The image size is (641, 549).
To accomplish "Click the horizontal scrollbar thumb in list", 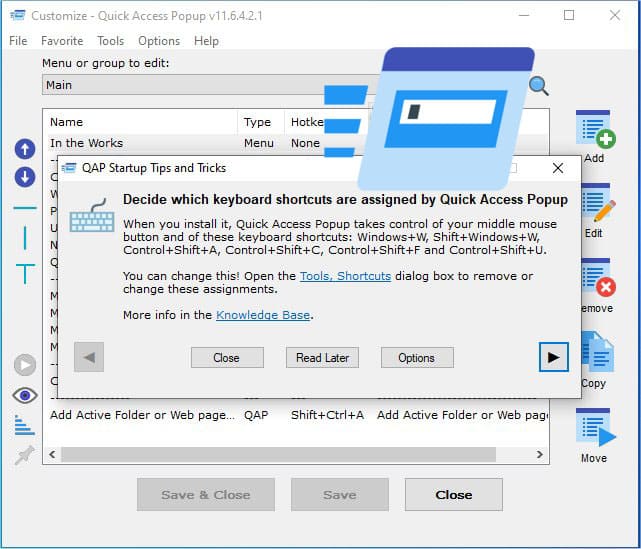I will [x=278, y=454].
